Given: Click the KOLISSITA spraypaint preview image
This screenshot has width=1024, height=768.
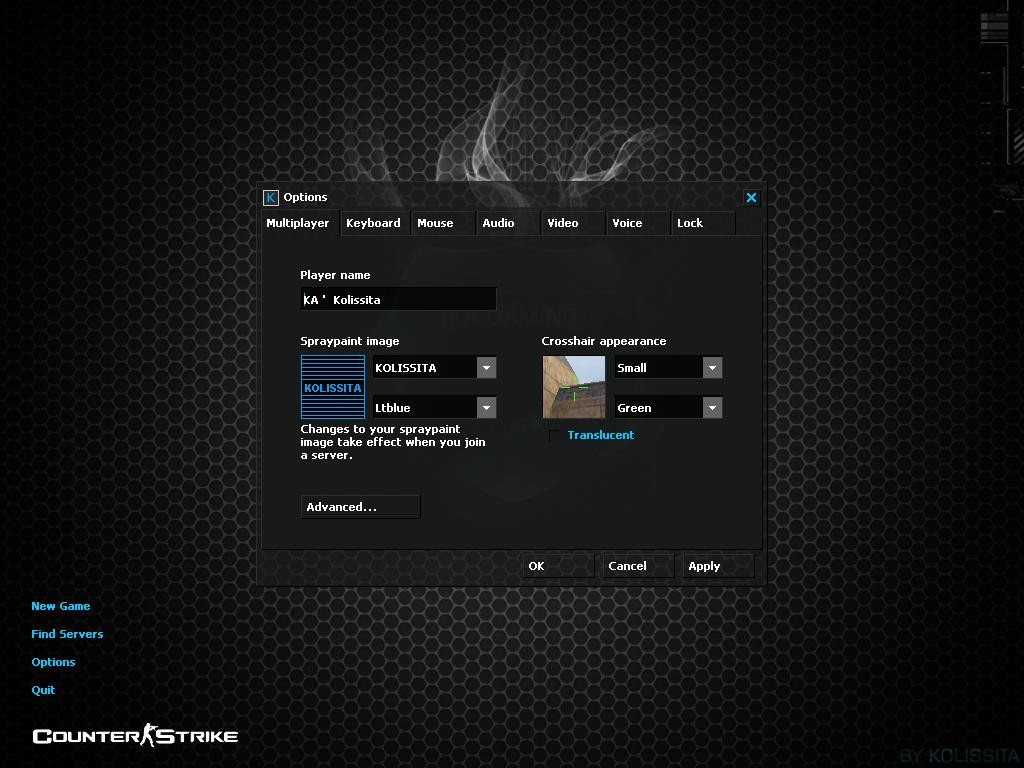Looking at the screenshot, I should pos(332,387).
